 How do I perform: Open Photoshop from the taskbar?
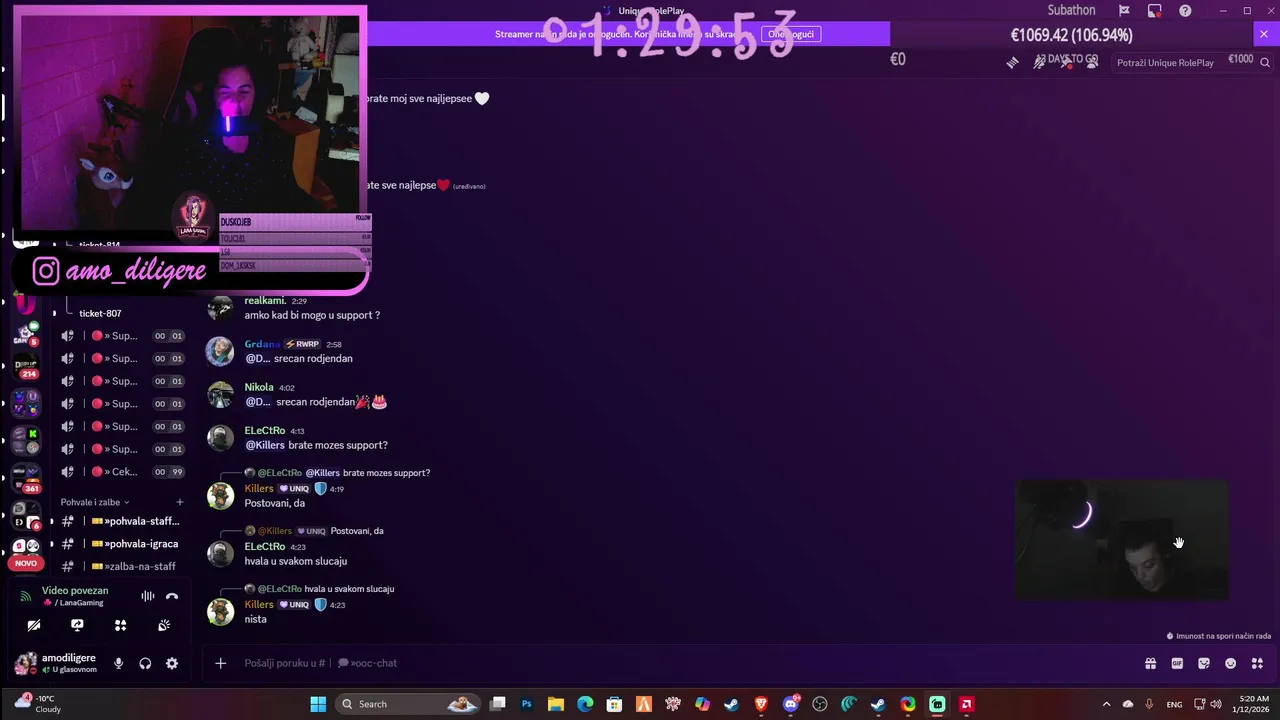[x=527, y=704]
